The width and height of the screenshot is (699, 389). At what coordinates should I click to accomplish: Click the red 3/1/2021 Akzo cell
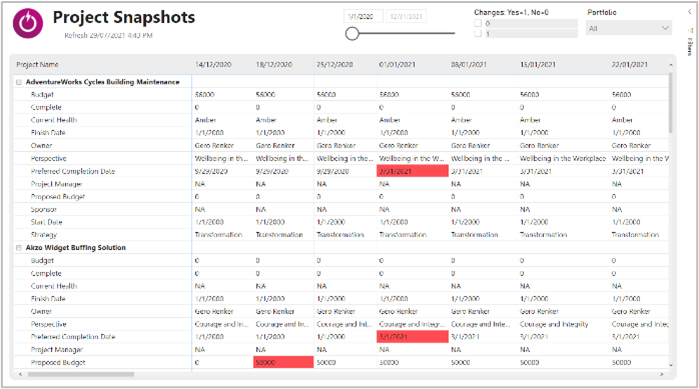412,337
